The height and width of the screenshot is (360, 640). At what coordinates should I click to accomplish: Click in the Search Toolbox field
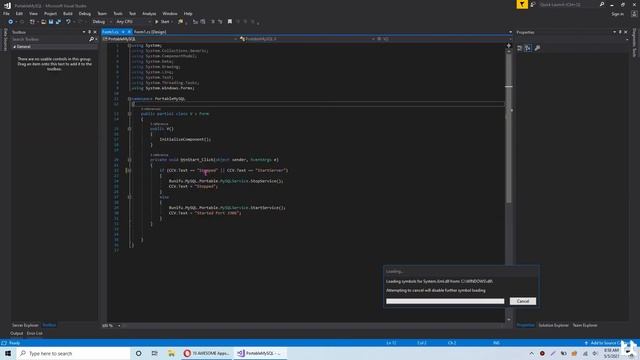(50, 39)
